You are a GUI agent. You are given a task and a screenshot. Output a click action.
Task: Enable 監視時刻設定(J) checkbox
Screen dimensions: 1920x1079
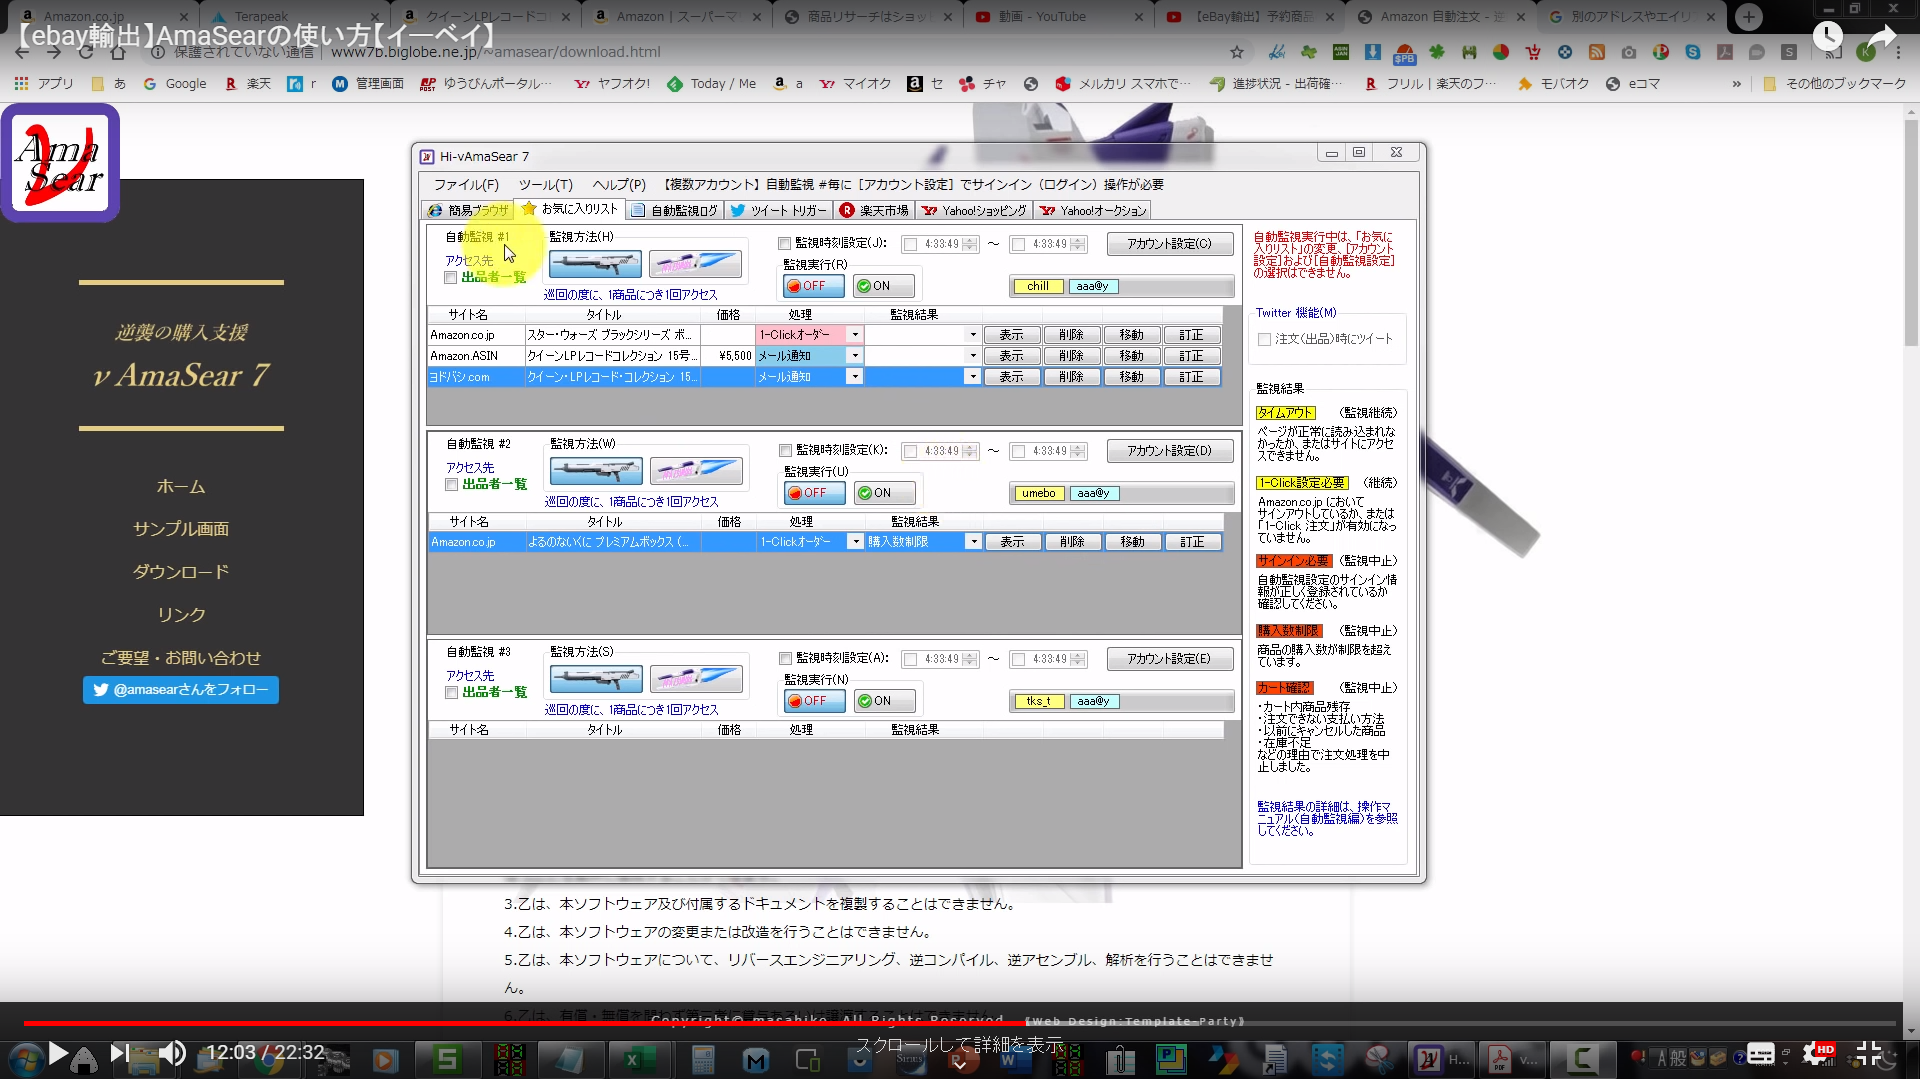click(785, 243)
